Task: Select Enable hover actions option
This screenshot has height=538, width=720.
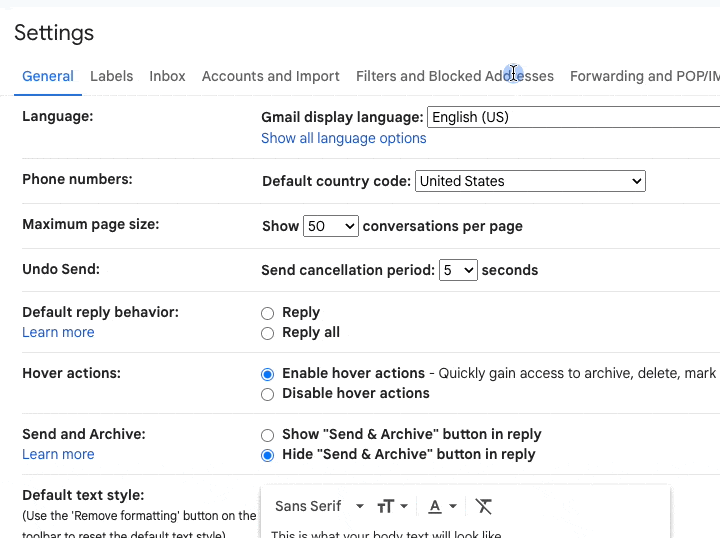Action: click(x=268, y=374)
